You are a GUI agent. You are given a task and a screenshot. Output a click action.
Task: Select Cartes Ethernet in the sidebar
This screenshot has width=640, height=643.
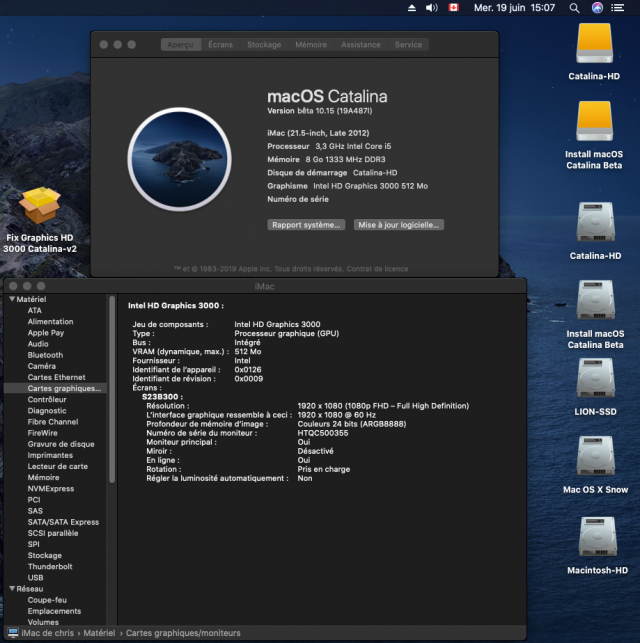point(57,377)
